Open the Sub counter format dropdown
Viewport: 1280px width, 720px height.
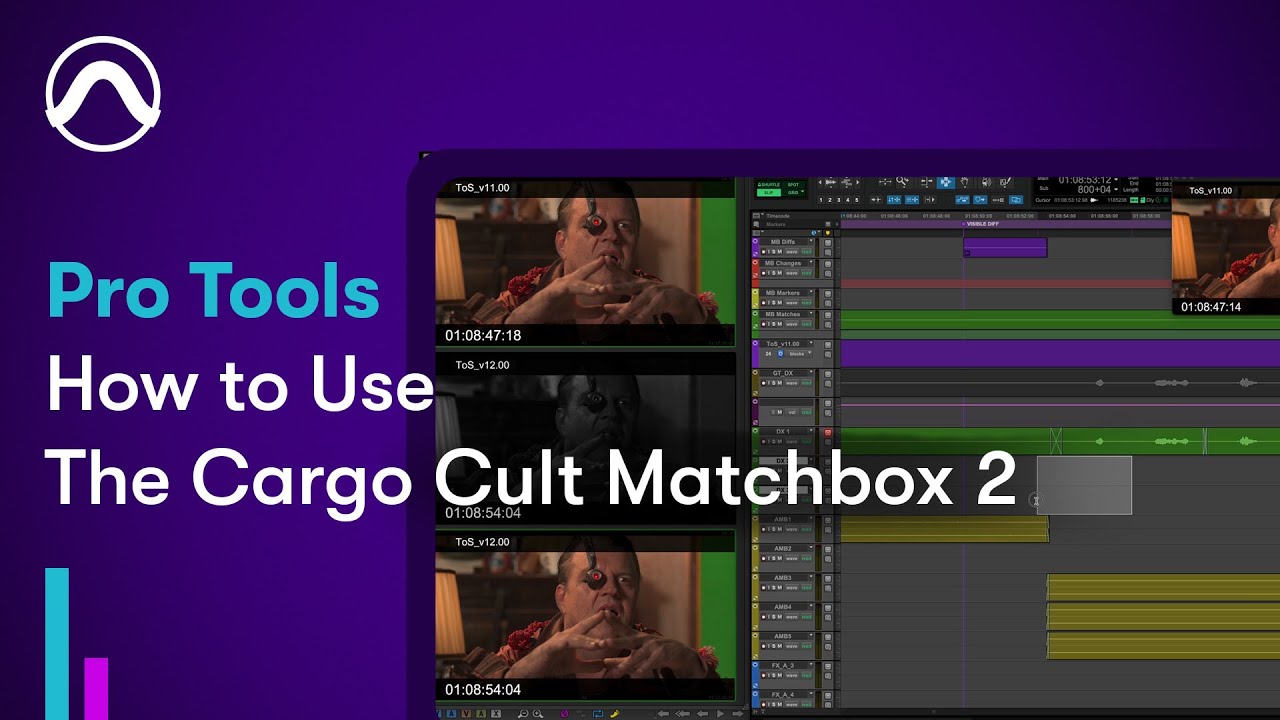1116,190
